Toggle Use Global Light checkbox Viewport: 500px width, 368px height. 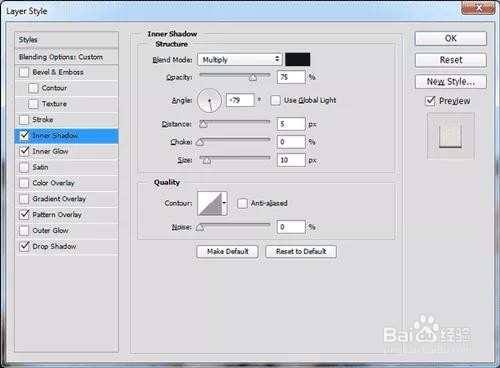point(275,100)
